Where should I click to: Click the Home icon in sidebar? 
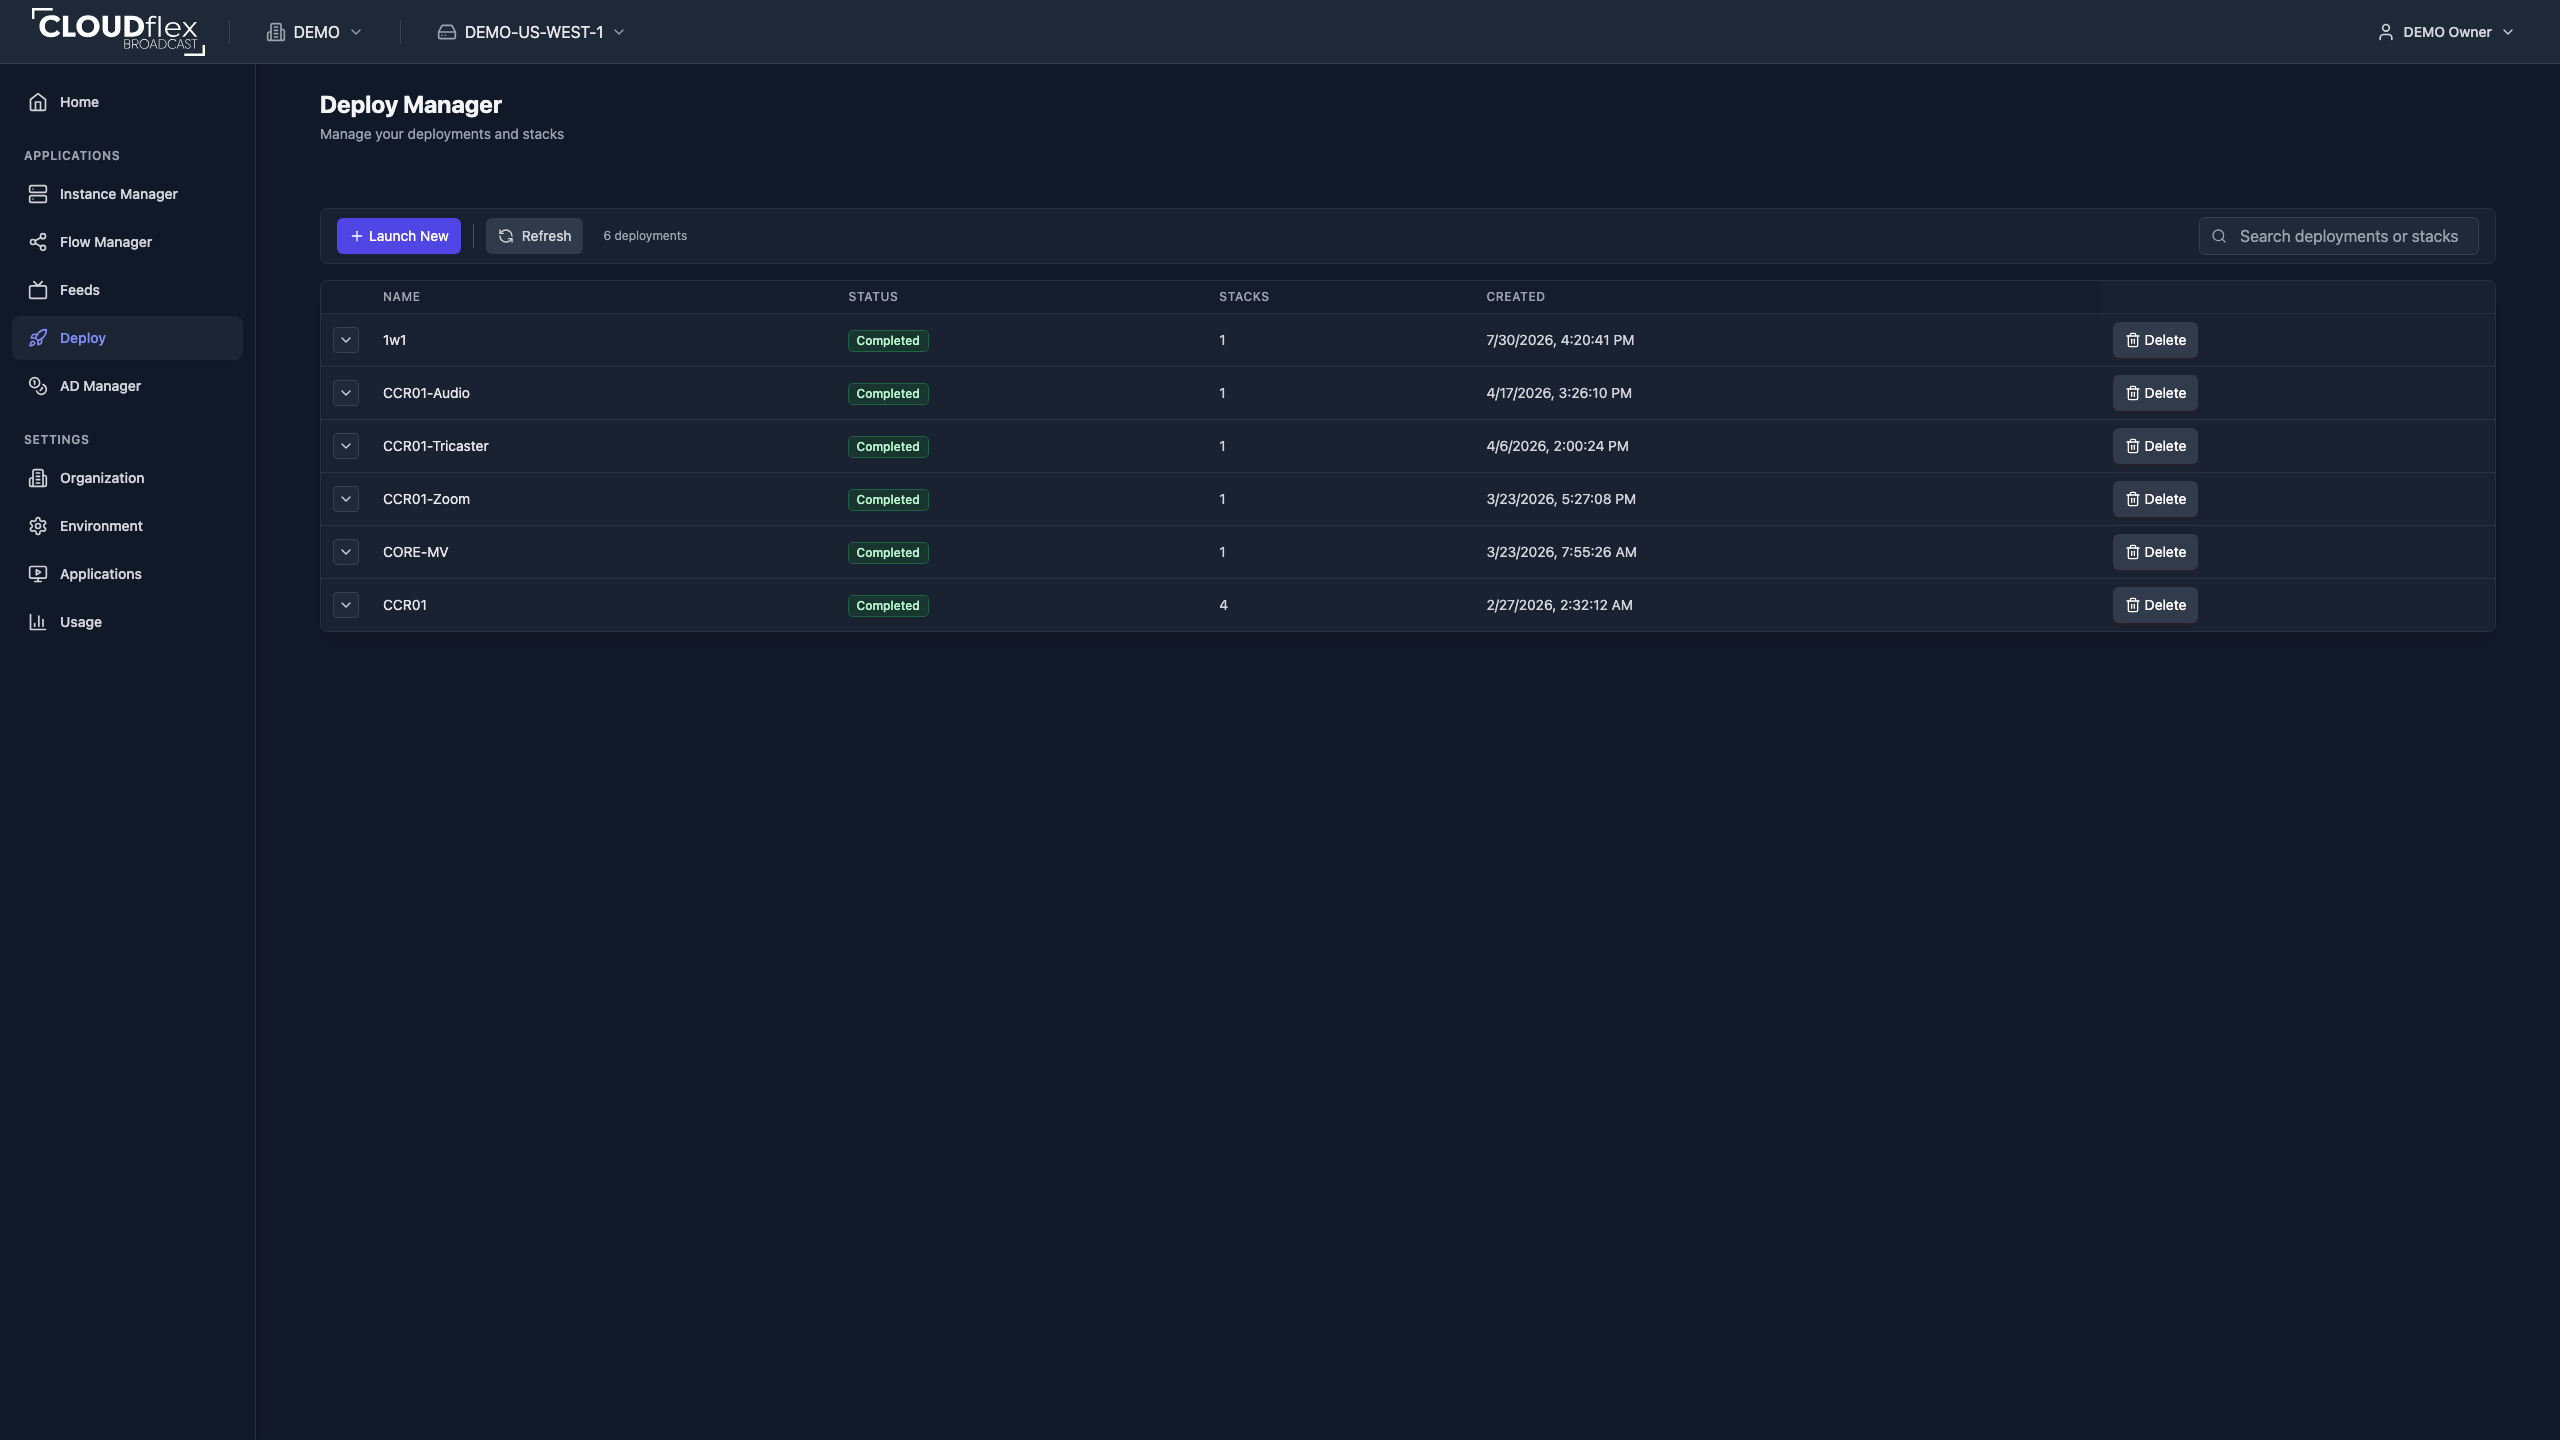point(38,102)
